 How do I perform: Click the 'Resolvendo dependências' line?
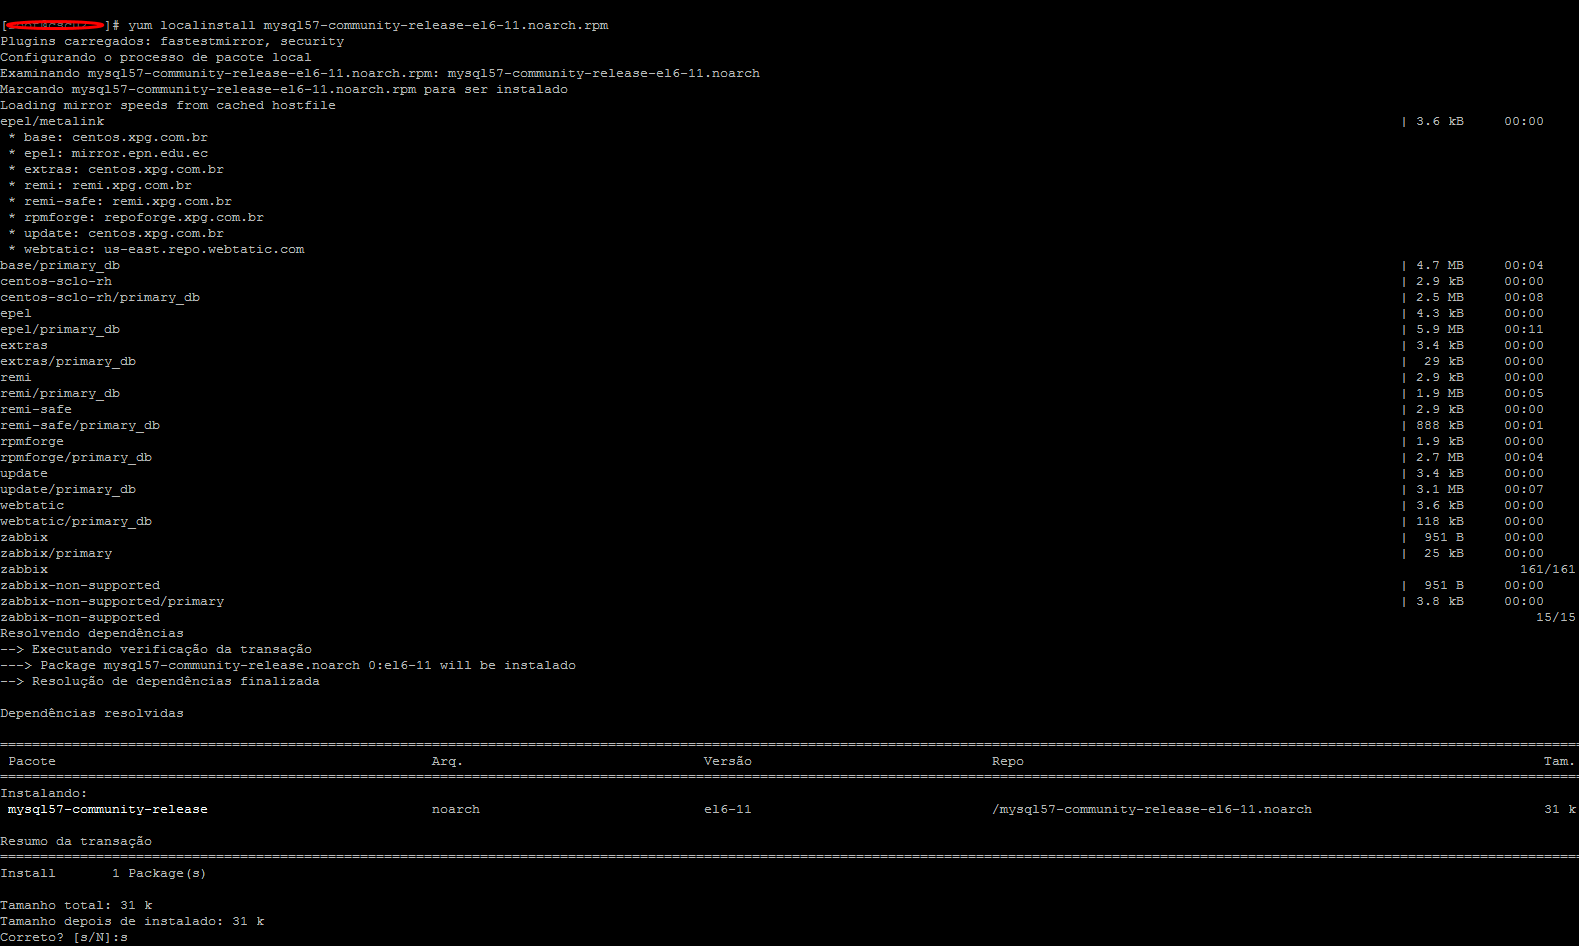coord(92,633)
